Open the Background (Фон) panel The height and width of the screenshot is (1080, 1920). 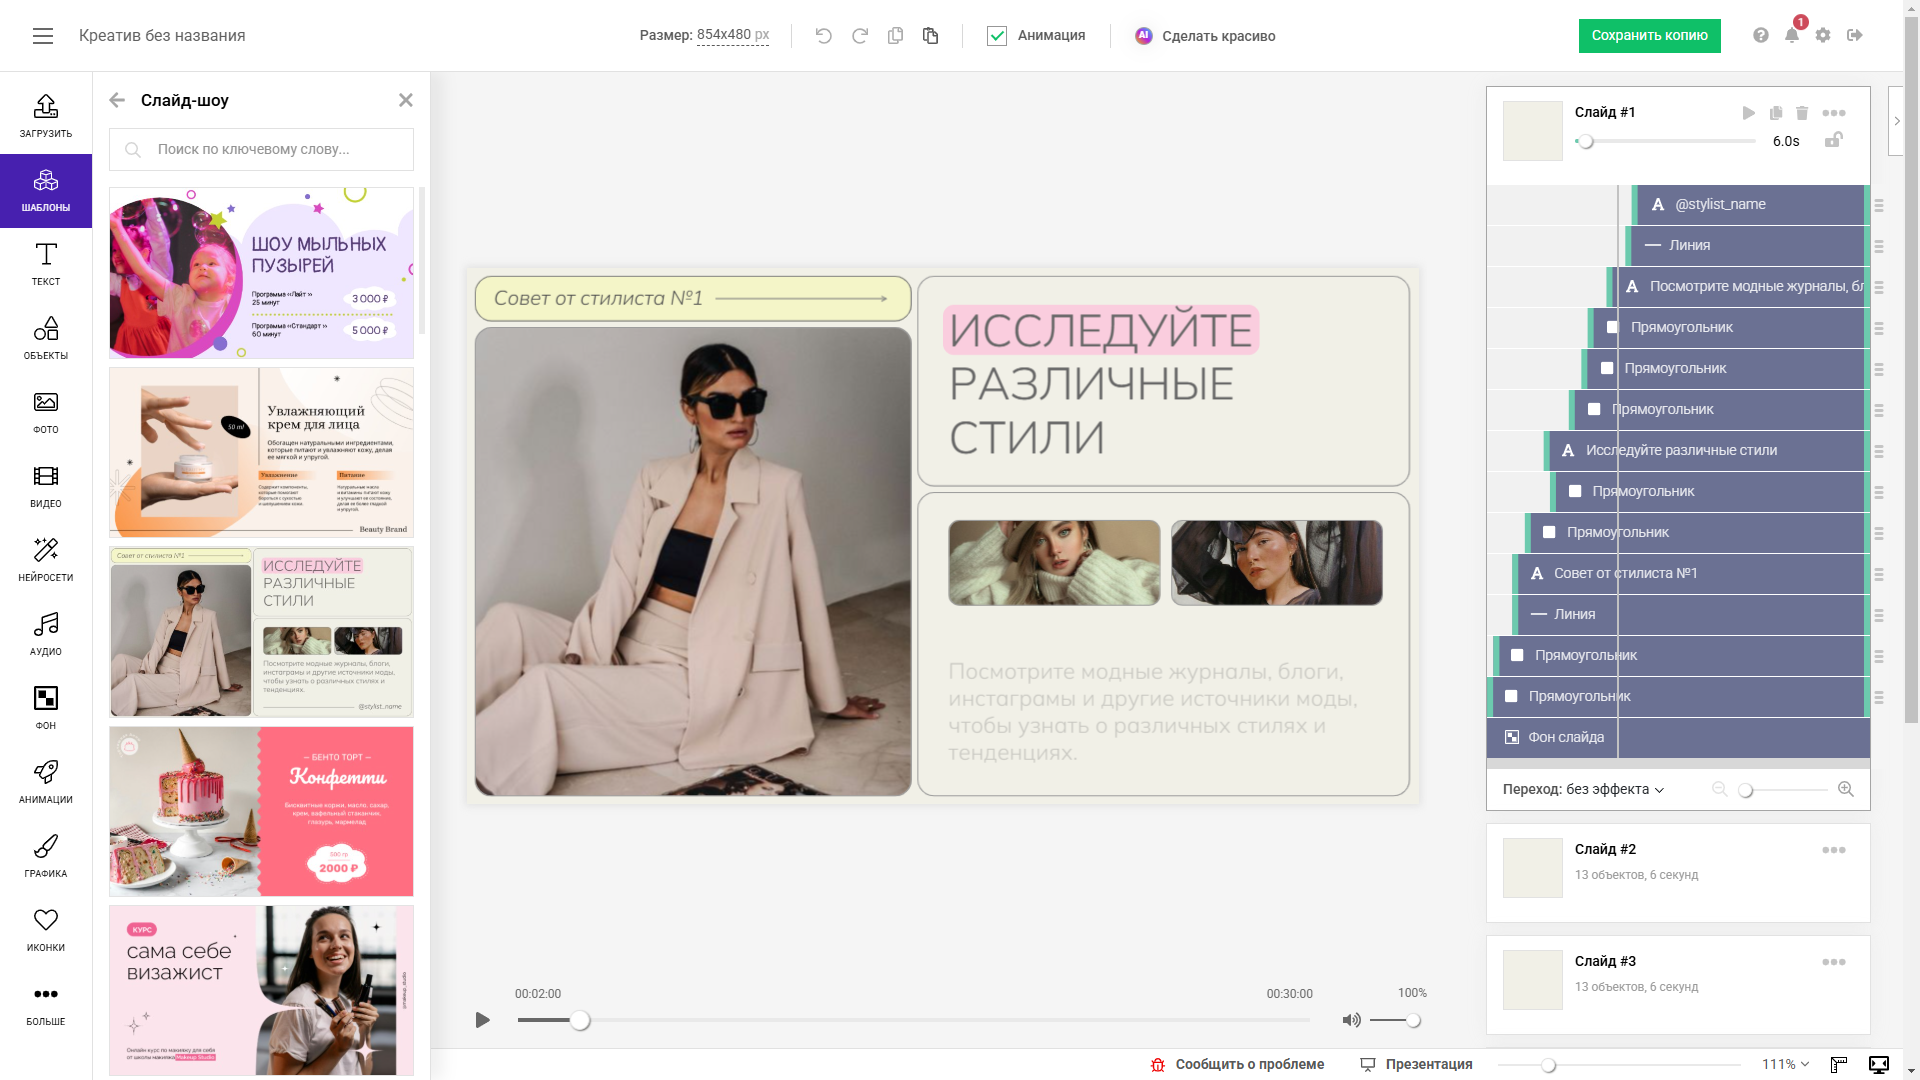coord(46,707)
